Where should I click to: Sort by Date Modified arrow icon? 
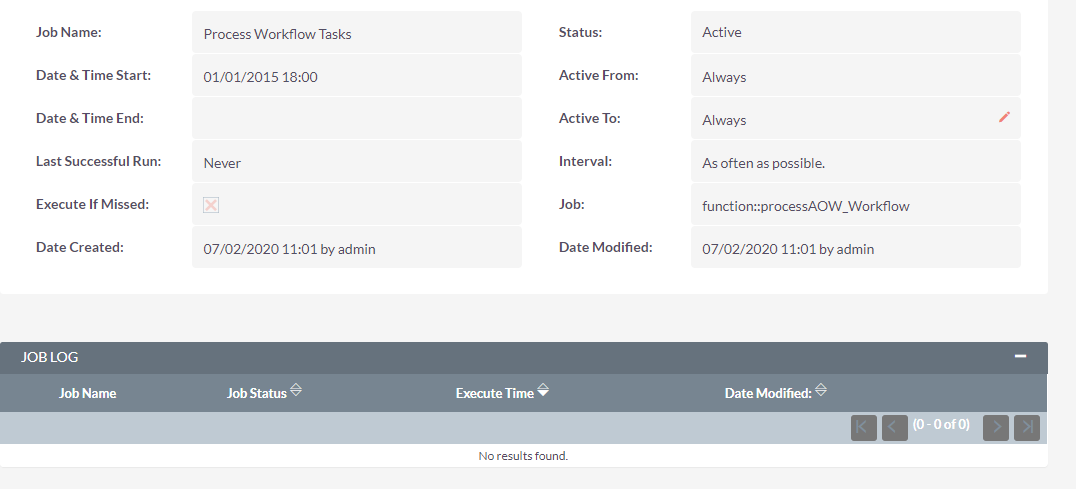pos(821,390)
